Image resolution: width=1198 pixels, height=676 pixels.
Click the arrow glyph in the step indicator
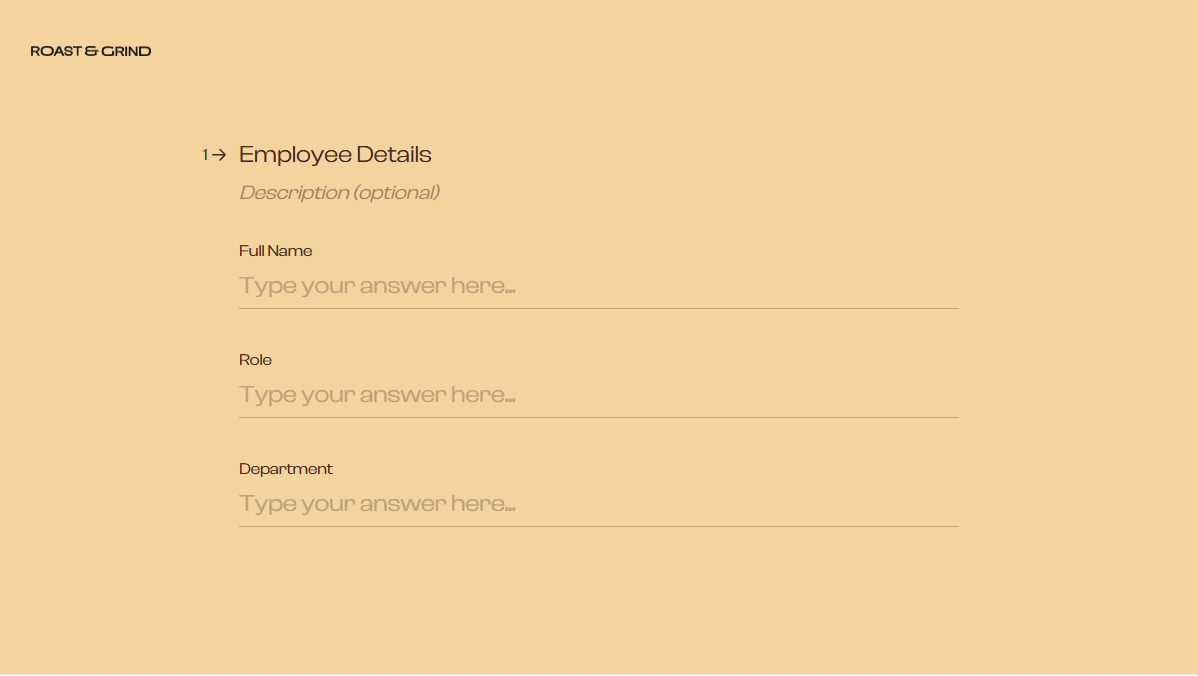click(x=219, y=155)
